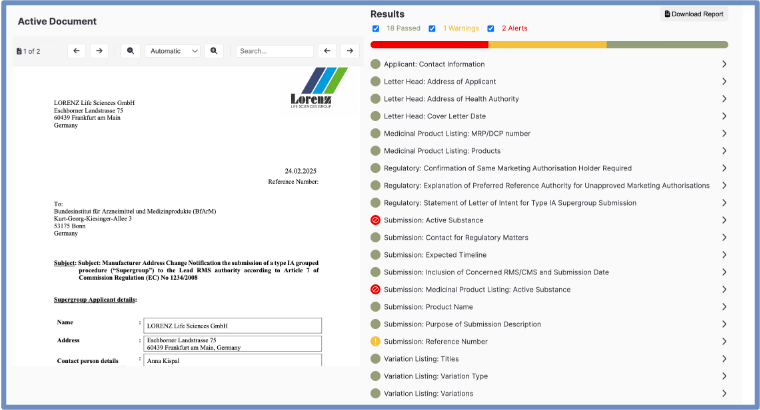Click warning icon for Submission: Reference Number
760x410 pixels.
pyautogui.click(x=375, y=341)
